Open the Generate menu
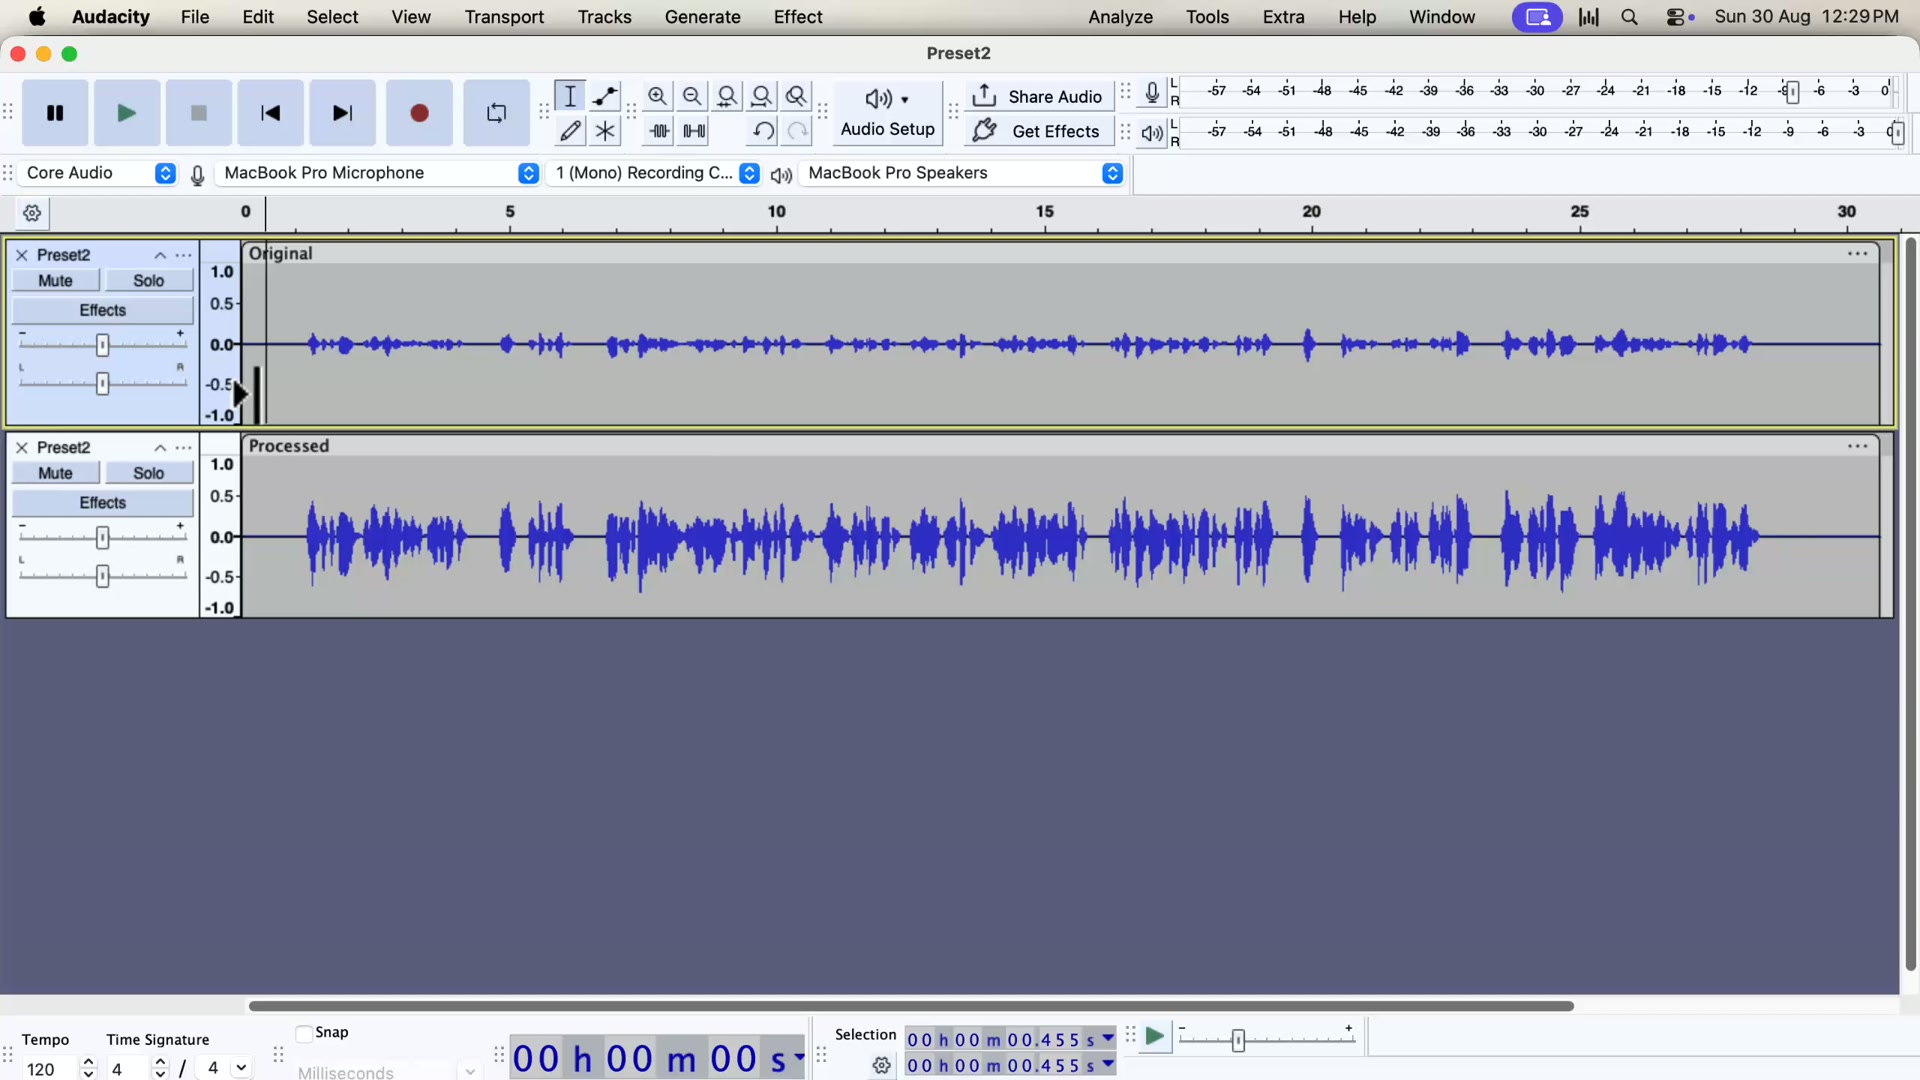 702,17
